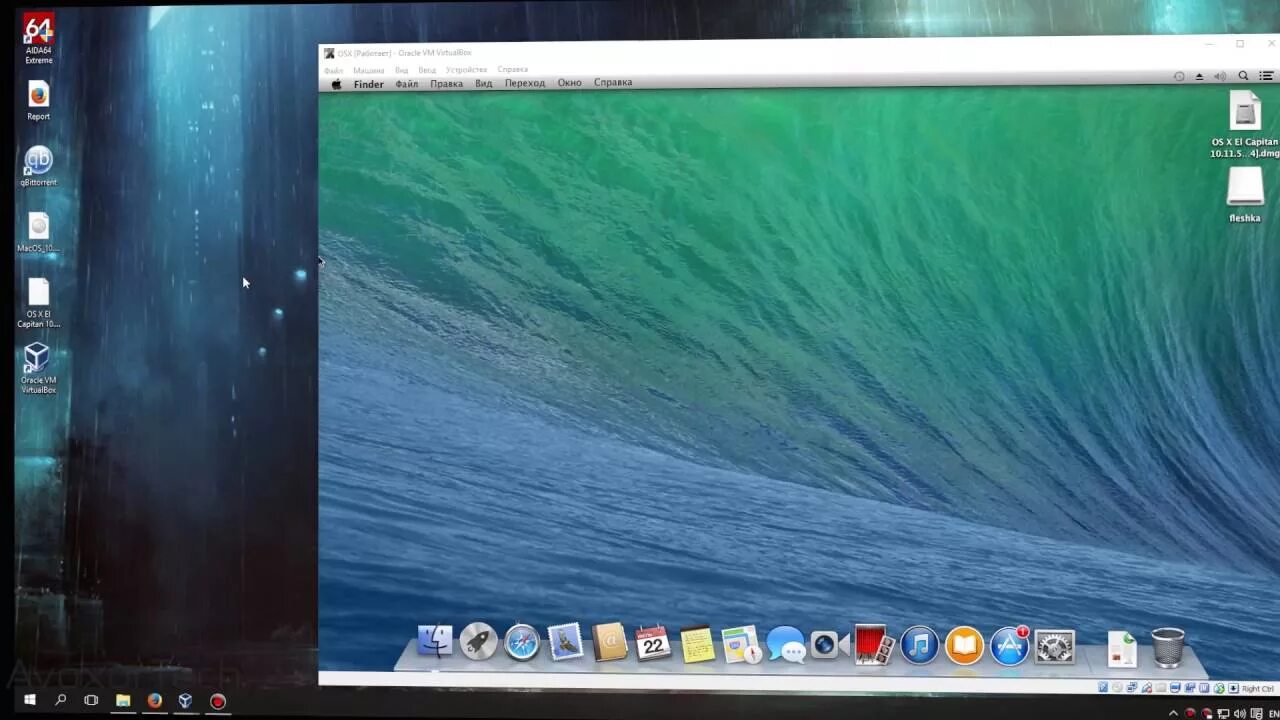This screenshot has width=1280, height=720.
Task: Open FaceTime camera icon in dock
Action: click(x=829, y=645)
